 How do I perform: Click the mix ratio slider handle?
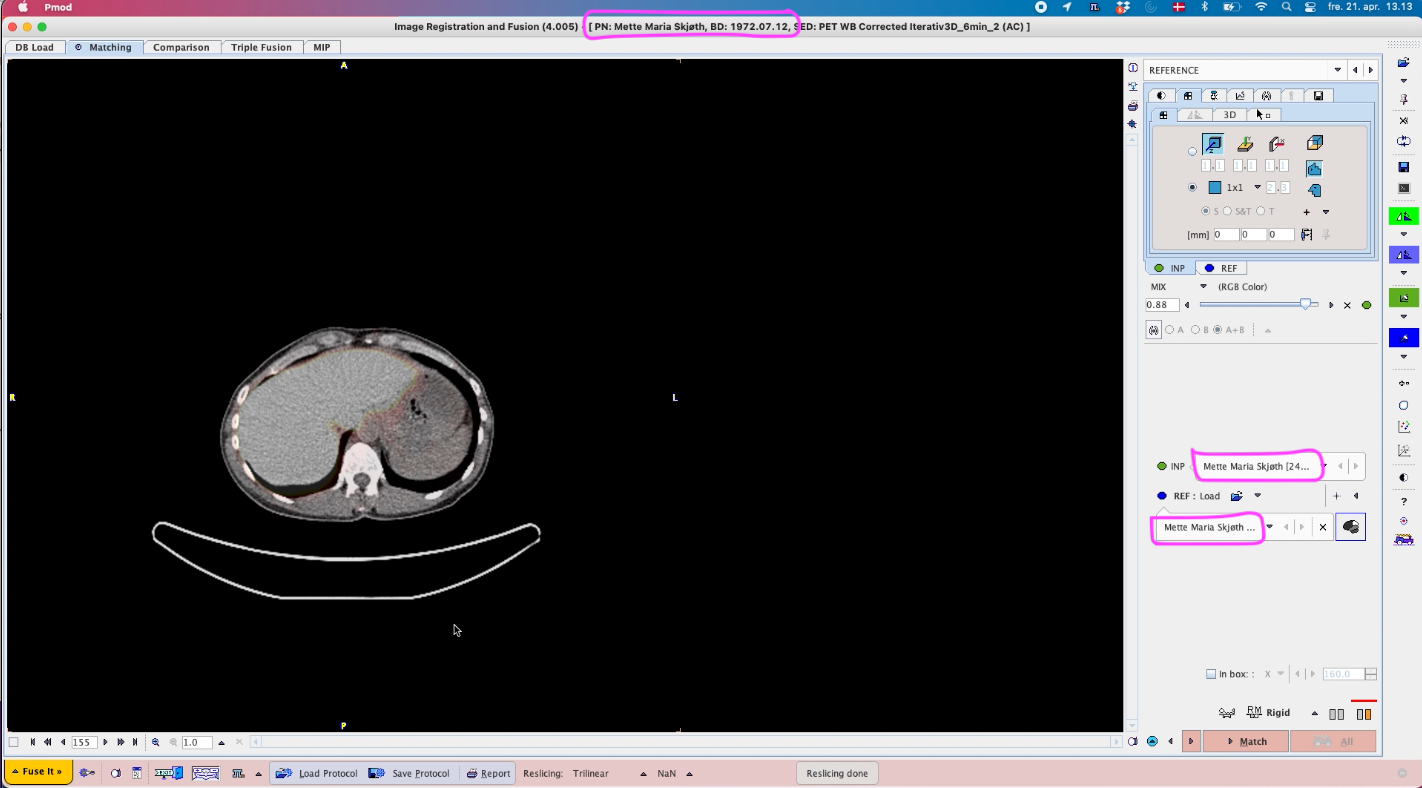[x=1305, y=304]
